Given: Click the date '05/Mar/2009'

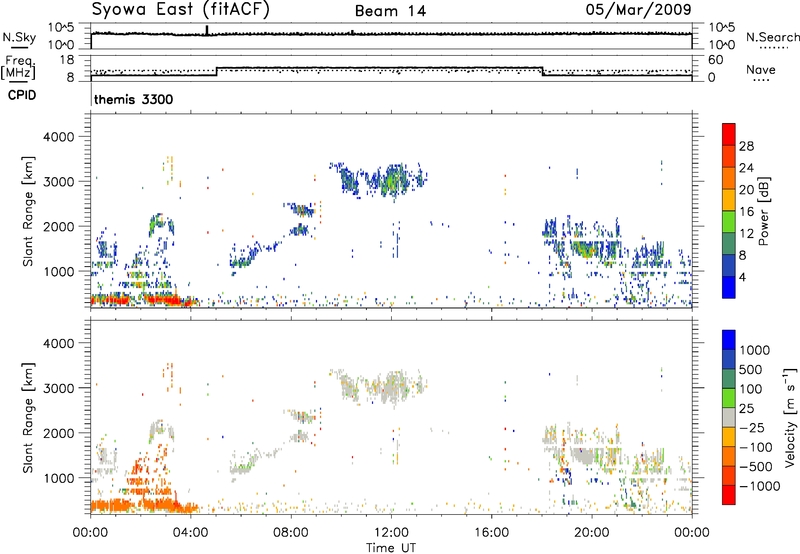Looking at the screenshot, I should click(x=638, y=9).
